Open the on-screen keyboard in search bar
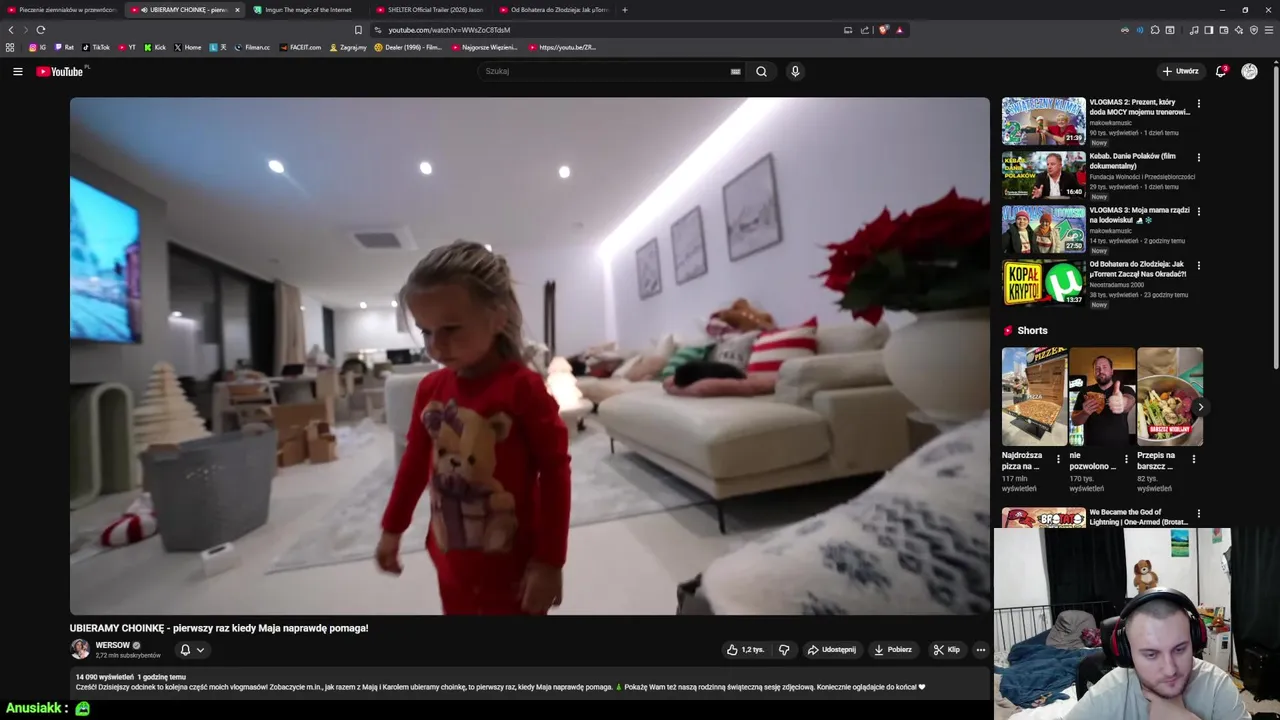Screen dimensions: 1280x720 (x=736, y=72)
